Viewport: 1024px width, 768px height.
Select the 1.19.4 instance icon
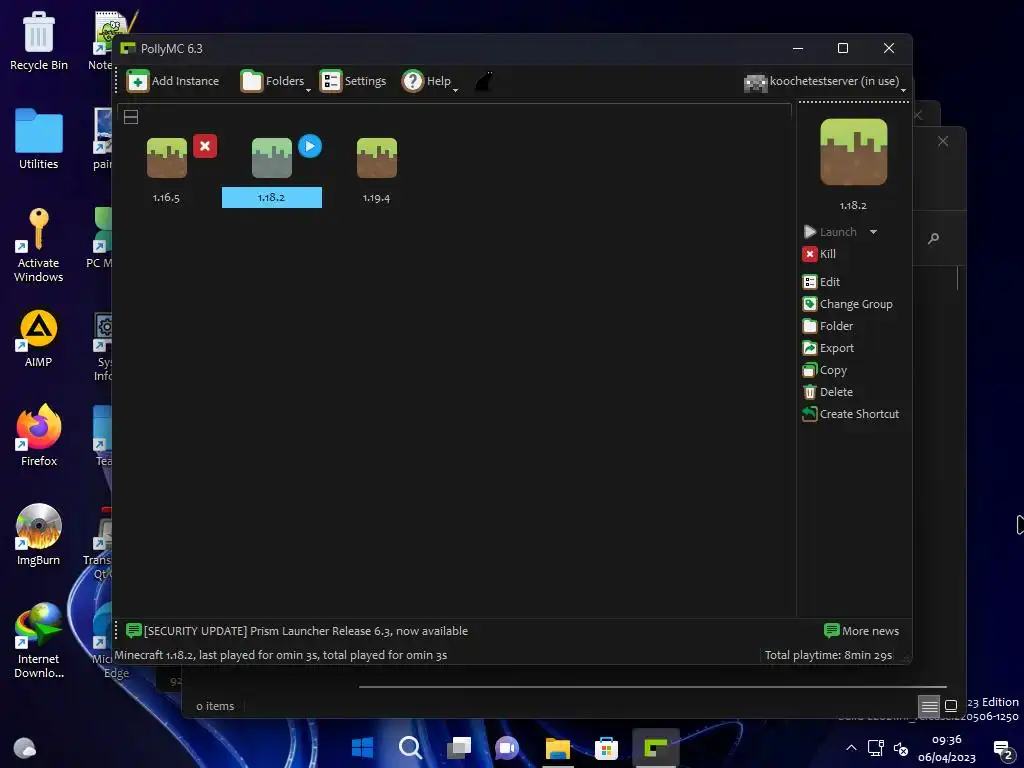tap(377, 158)
